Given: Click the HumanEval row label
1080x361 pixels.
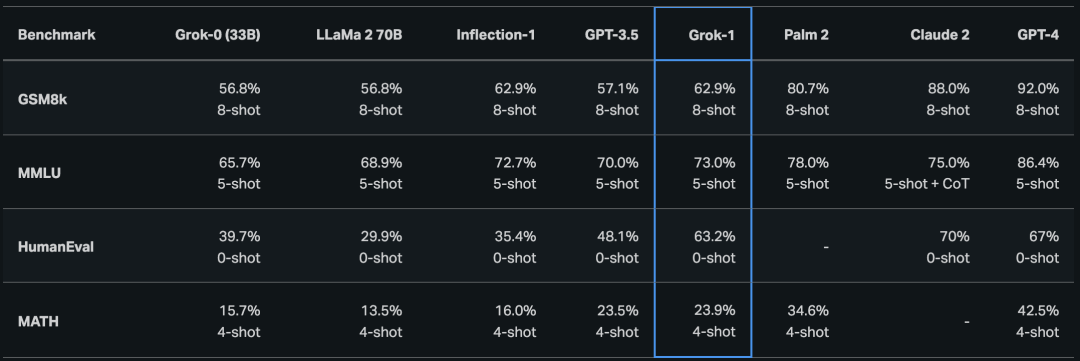Looking at the screenshot, I should pyautogui.click(x=56, y=247).
